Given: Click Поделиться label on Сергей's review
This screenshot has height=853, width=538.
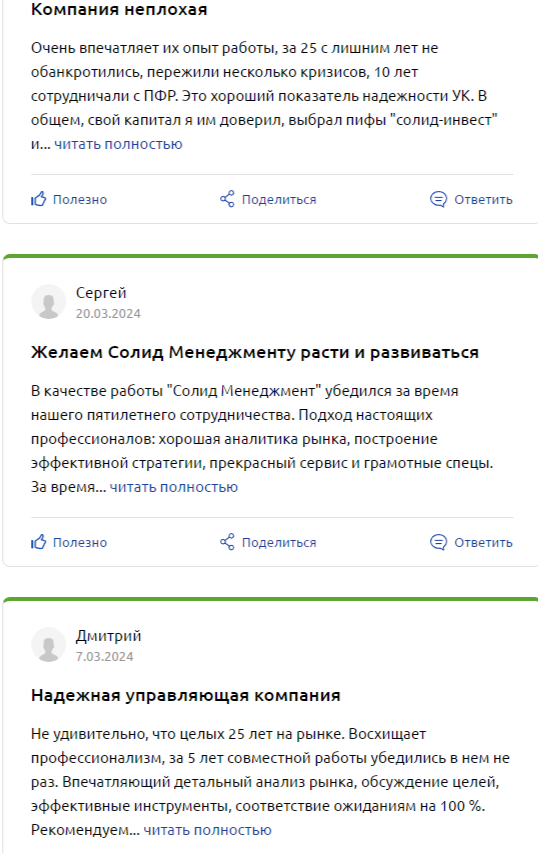Looking at the screenshot, I should (x=279, y=542).
